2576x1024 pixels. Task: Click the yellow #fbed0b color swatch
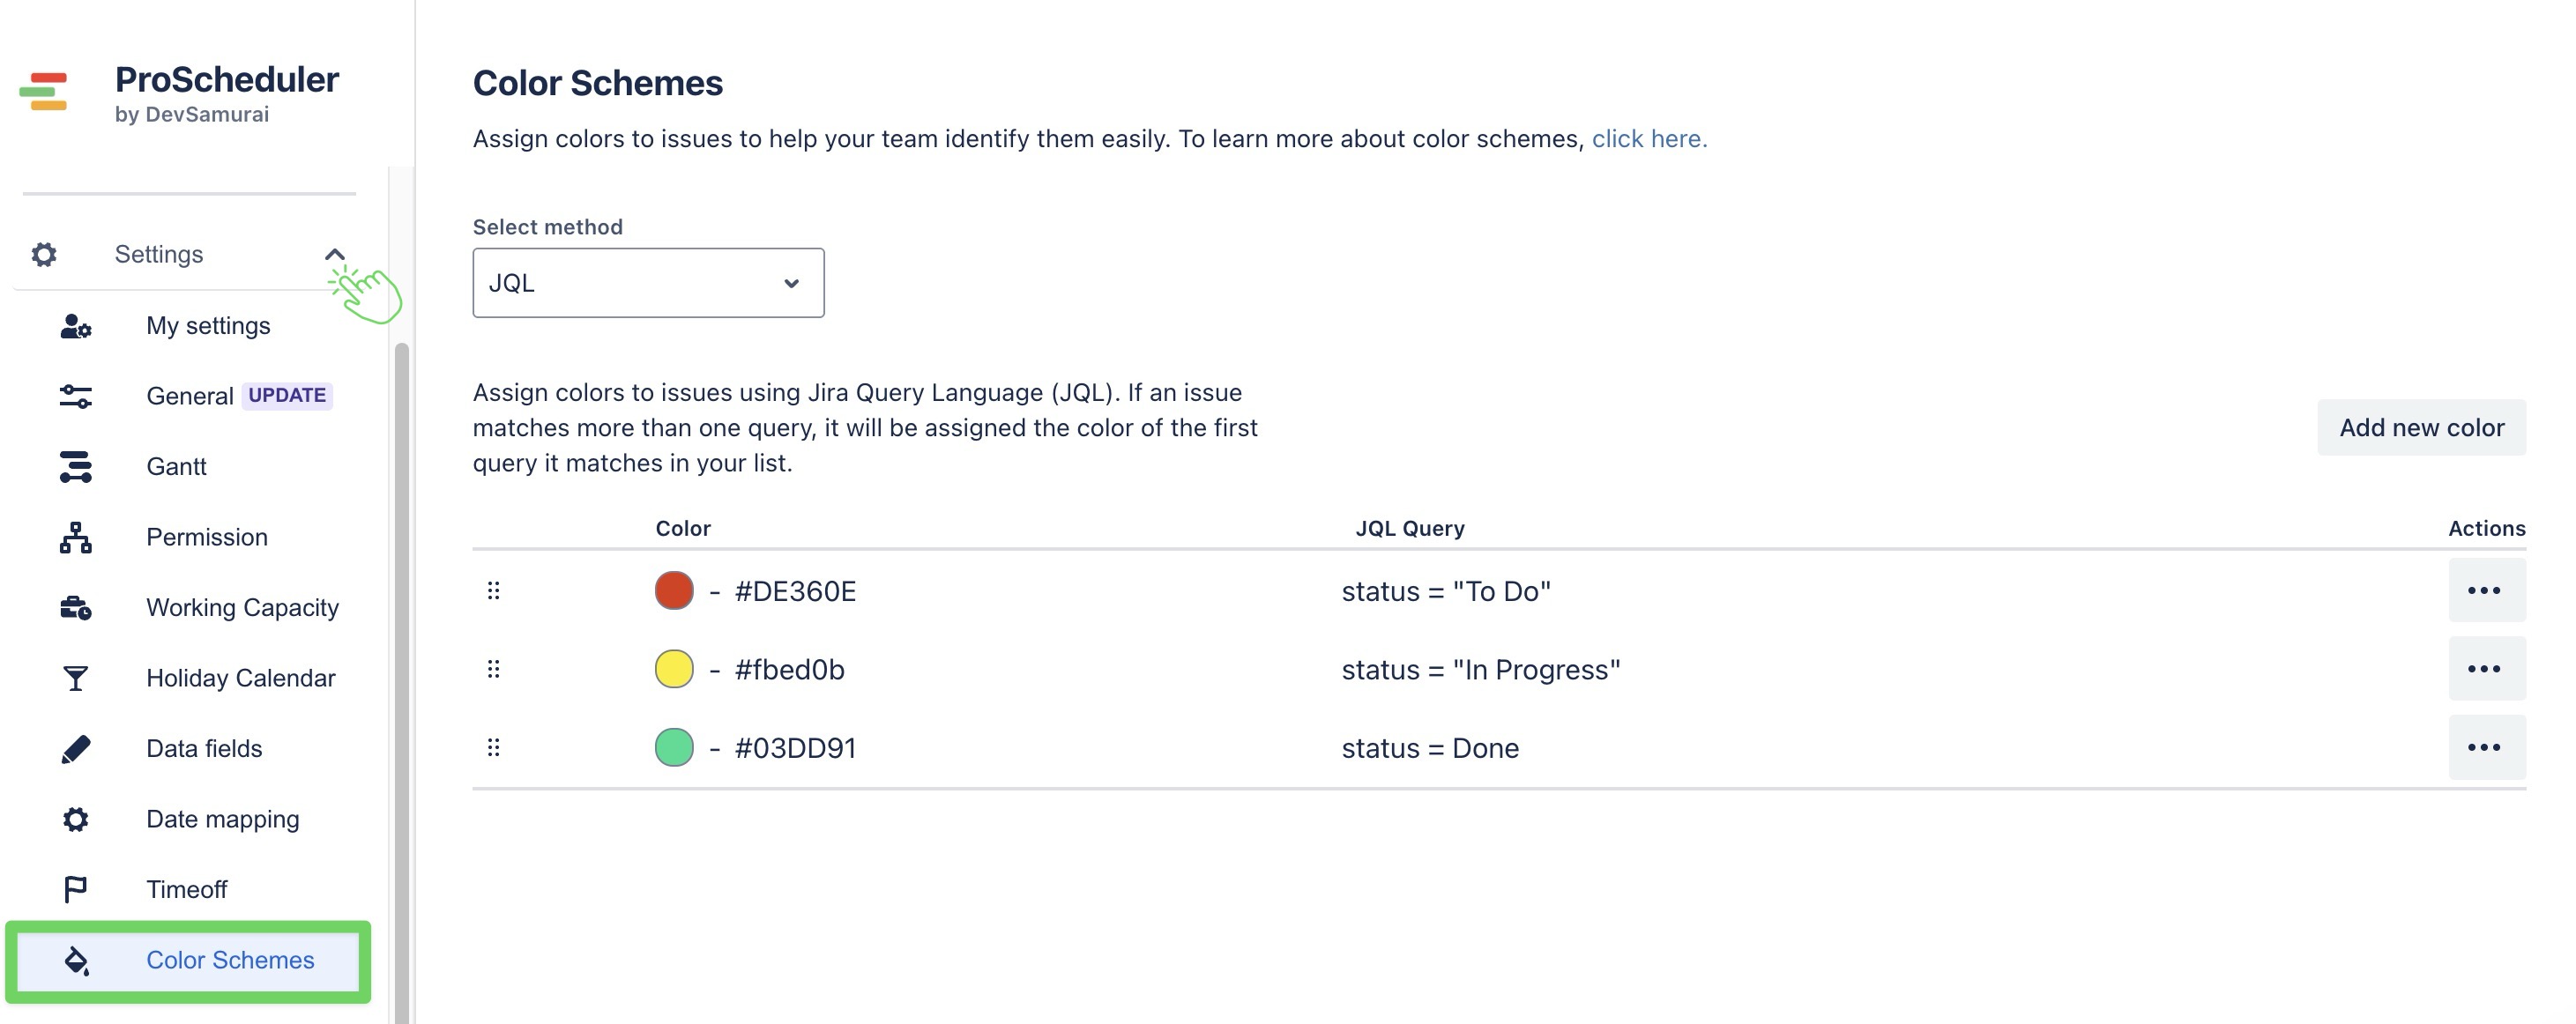[x=674, y=669]
